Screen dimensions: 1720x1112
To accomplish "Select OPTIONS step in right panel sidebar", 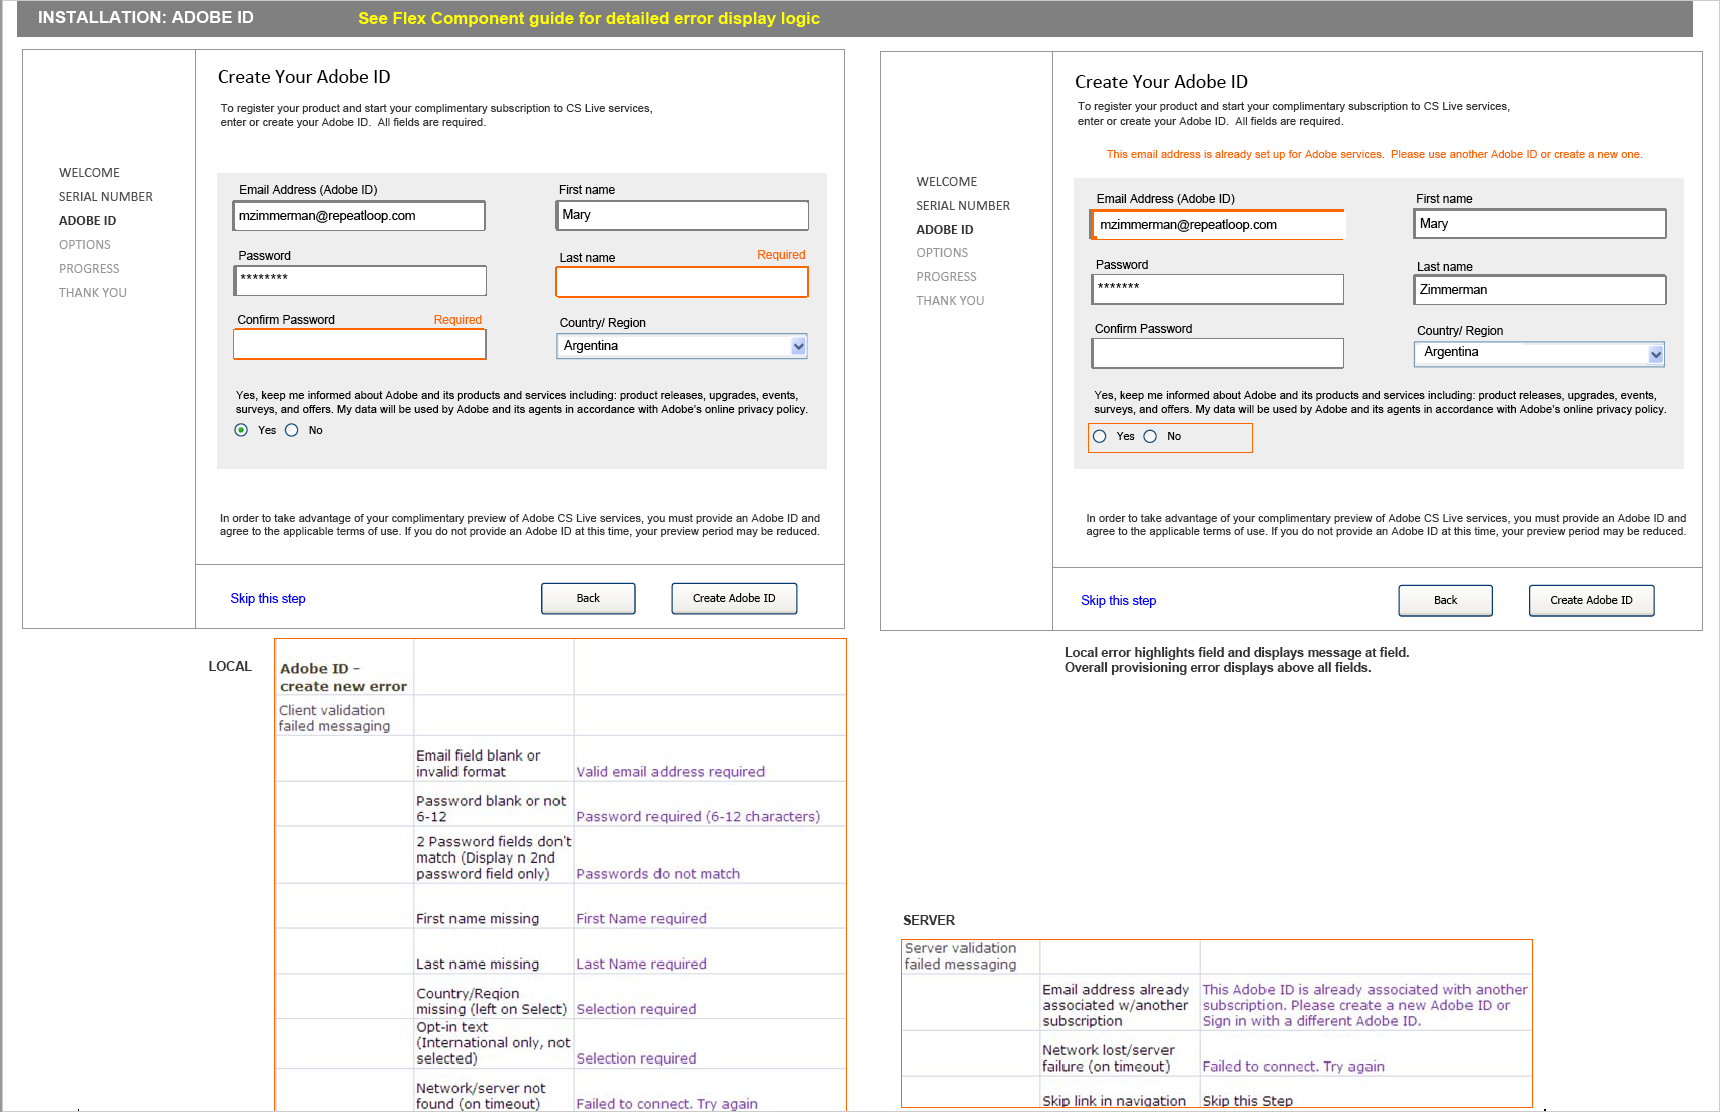I will click(942, 253).
